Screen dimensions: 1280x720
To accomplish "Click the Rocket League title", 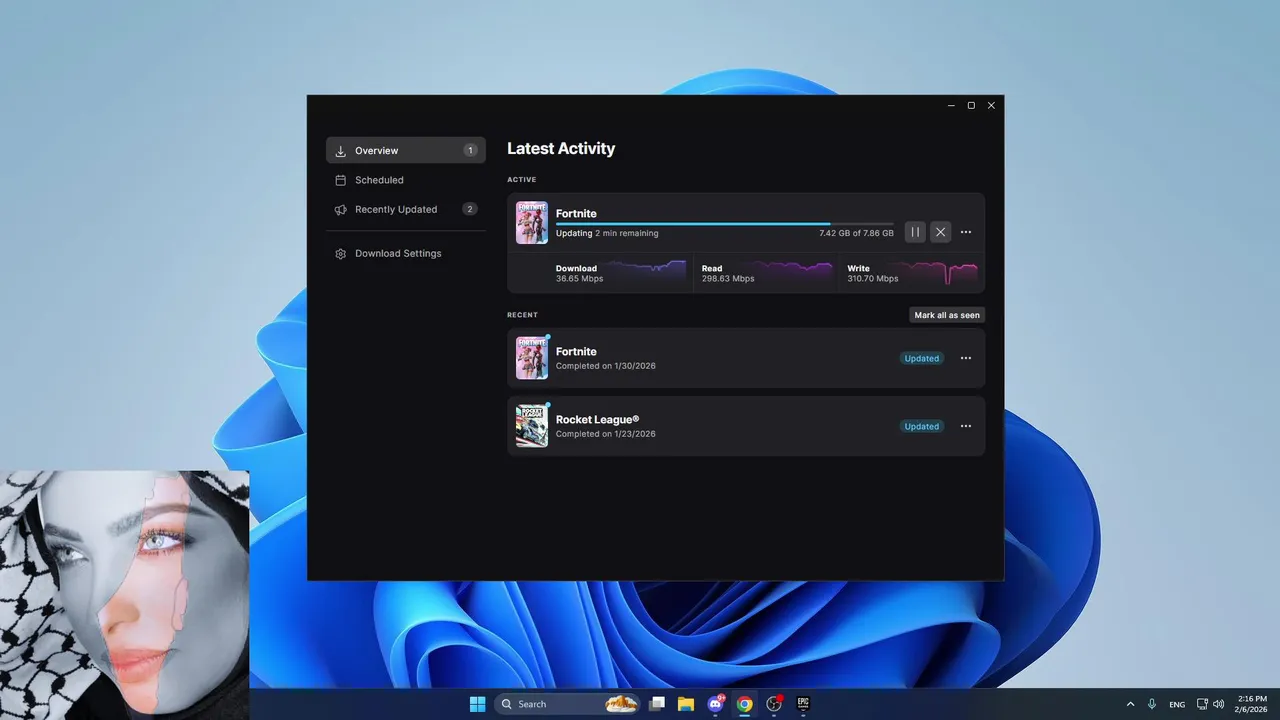I will click(x=597, y=419).
